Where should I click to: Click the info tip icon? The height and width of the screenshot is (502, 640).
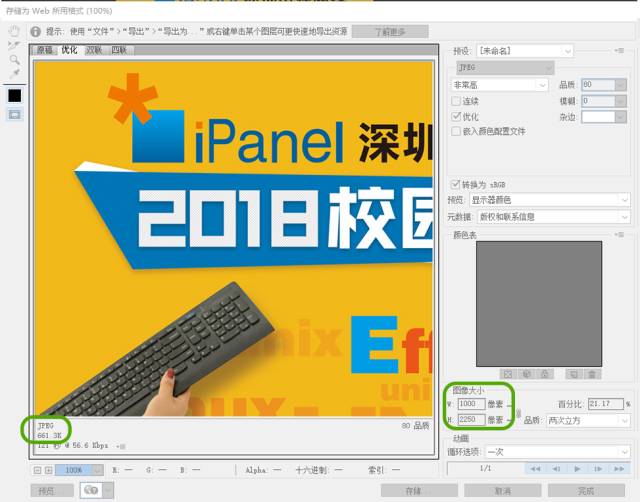coord(36,31)
